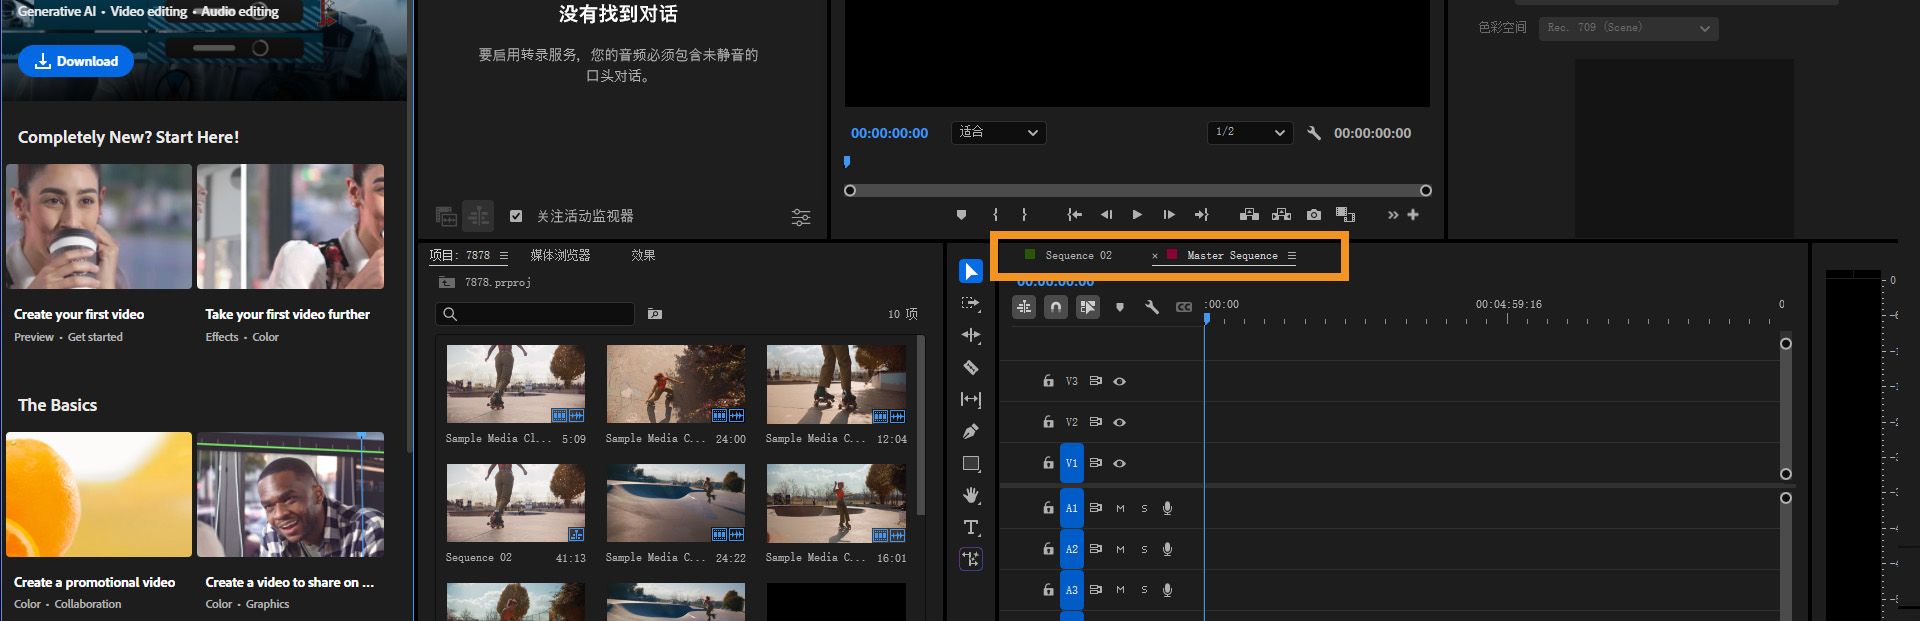1920x621 pixels.
Task: Toggle lock on track V3
Action: pos(1047,381)
